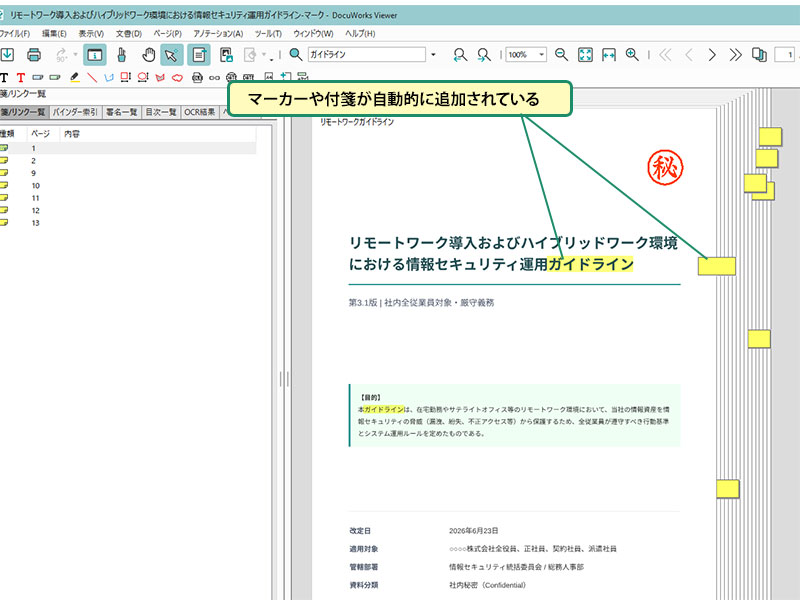This screenshot has height=600, width=800.
Task: Click the fit whole page icon
Action: point(585,55)
